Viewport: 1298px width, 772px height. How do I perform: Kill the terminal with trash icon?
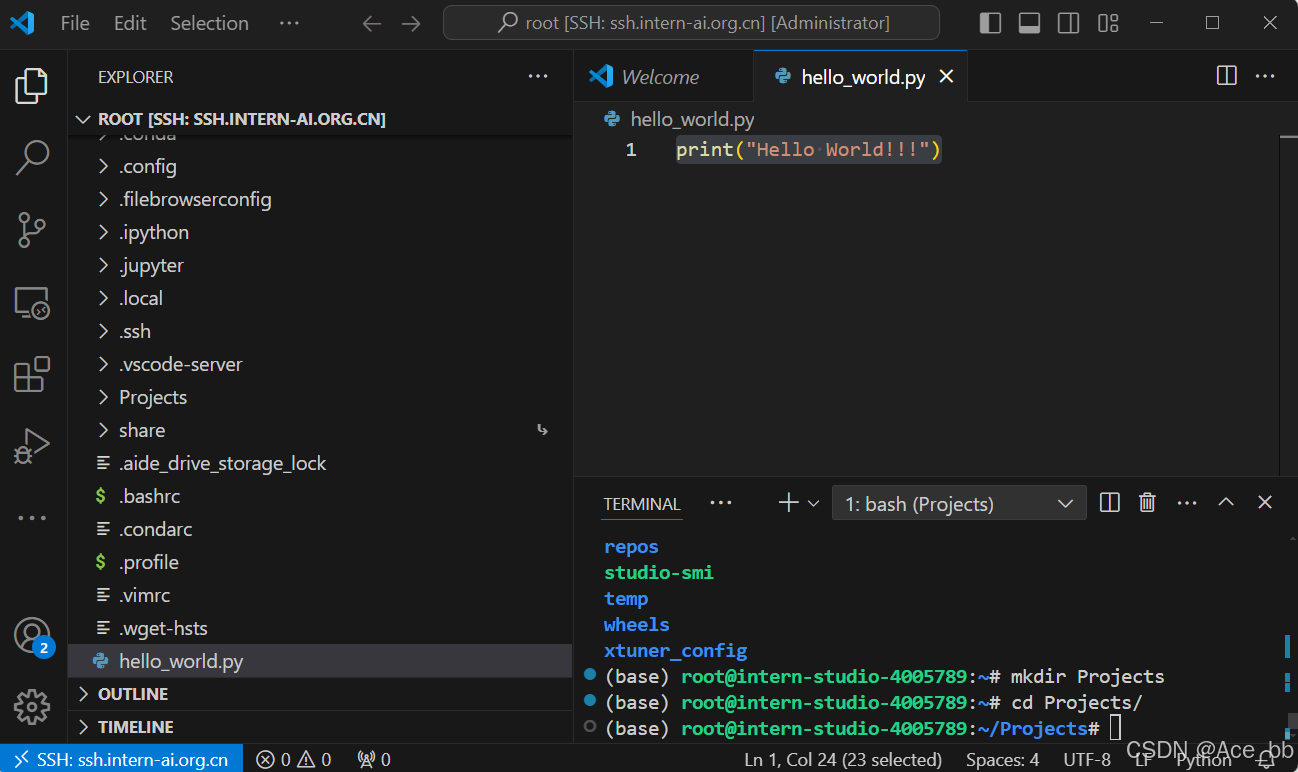1148,503
